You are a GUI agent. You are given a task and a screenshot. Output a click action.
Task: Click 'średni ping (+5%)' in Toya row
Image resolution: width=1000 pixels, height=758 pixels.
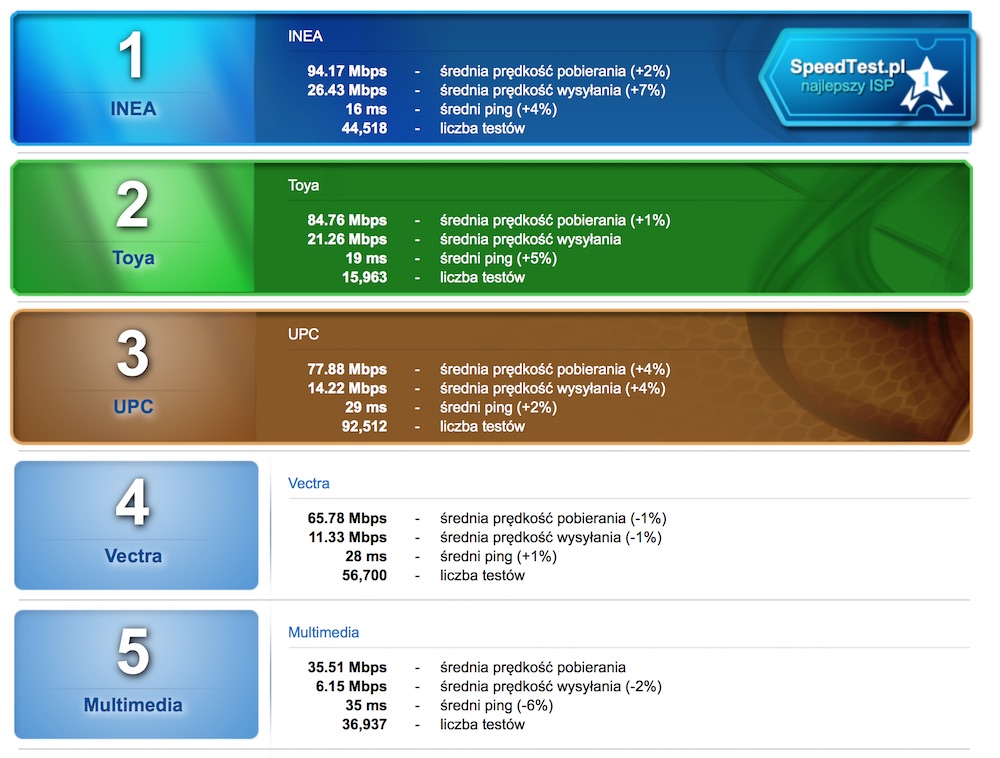click(498, 258)
